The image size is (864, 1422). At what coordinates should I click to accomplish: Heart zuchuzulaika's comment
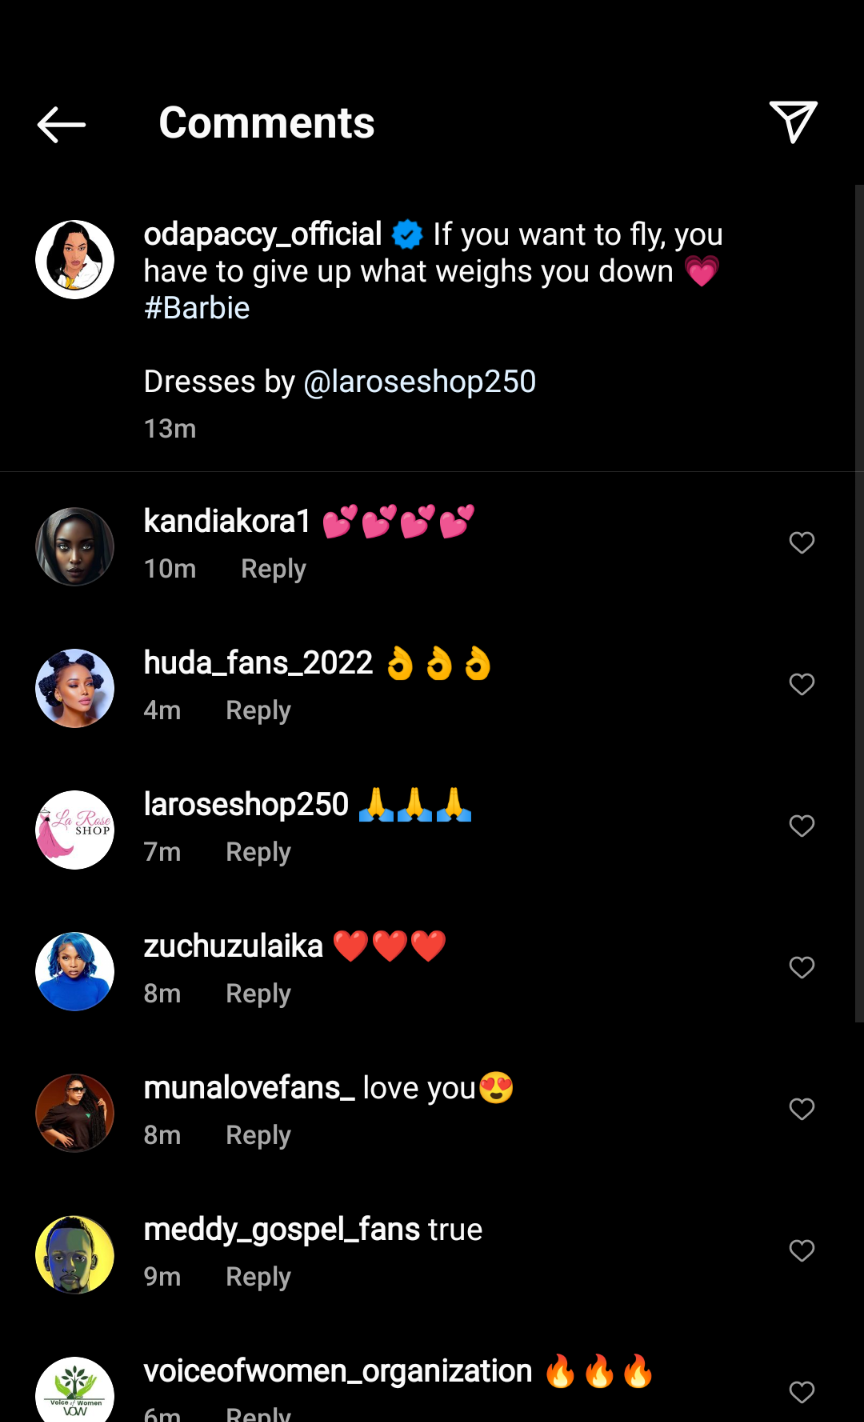(802, 968)
